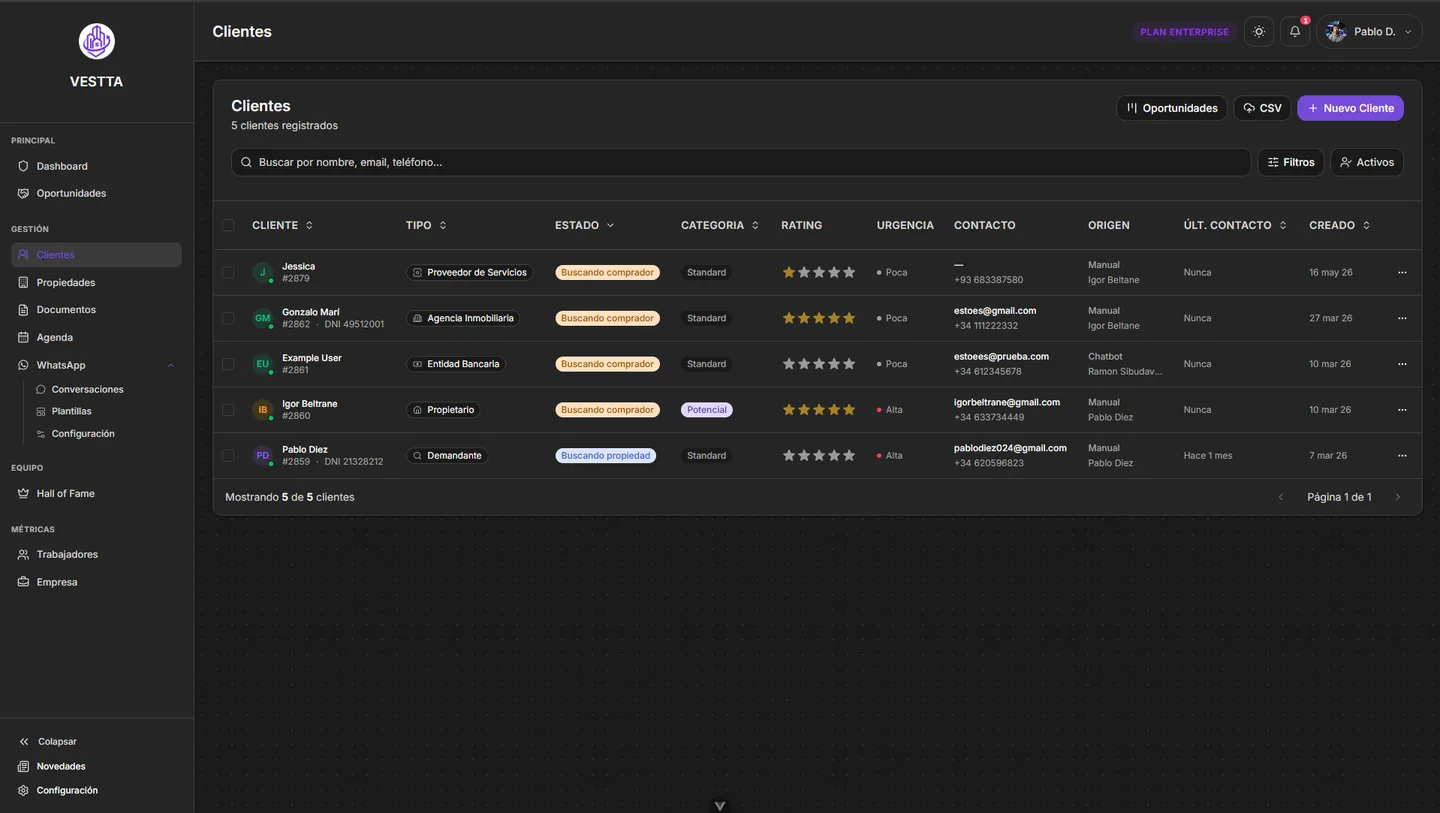Screen dimensions: 1440x813
Task: Toggle the light/dark theme sun icon
Action: 1259,32
